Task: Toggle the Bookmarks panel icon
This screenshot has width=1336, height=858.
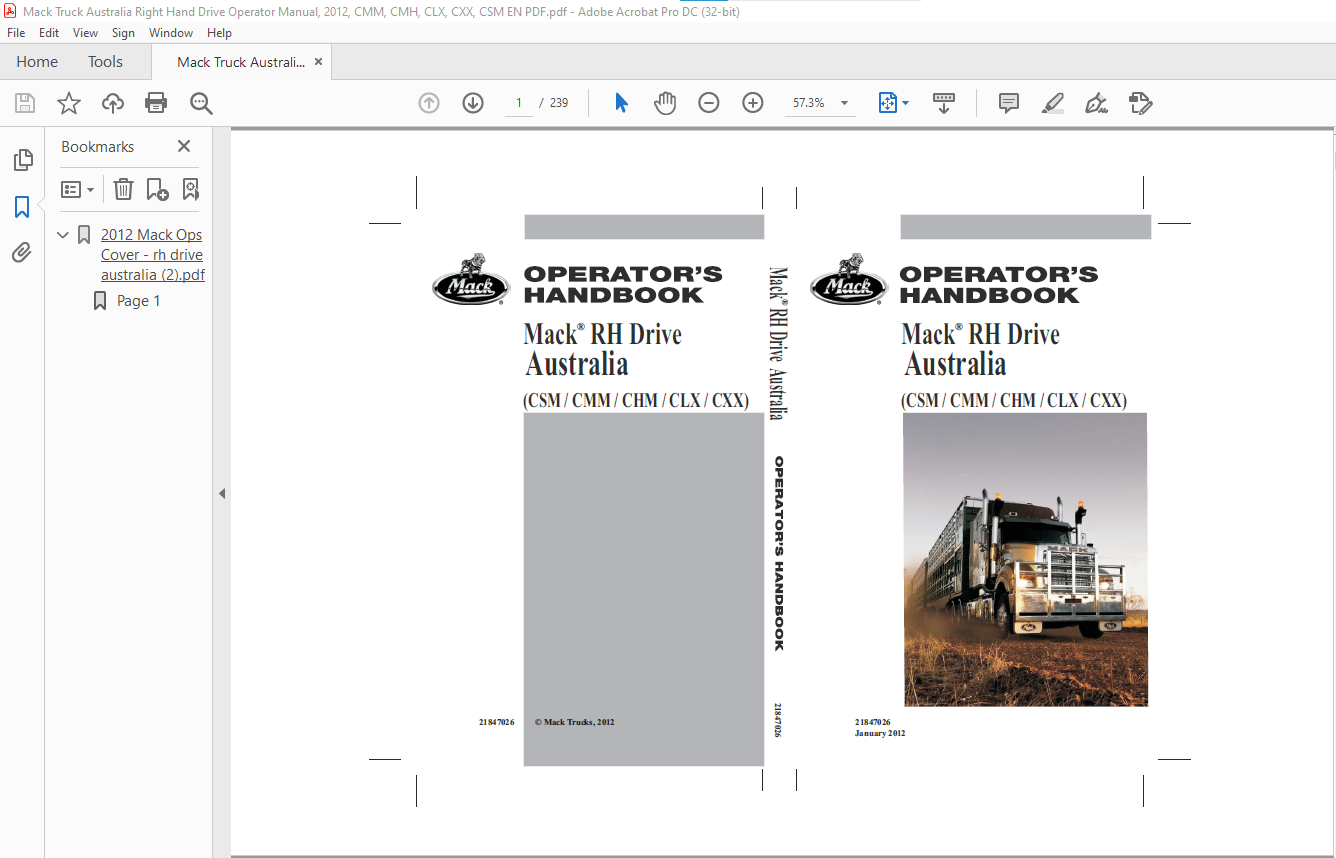Action: (22, 207)
